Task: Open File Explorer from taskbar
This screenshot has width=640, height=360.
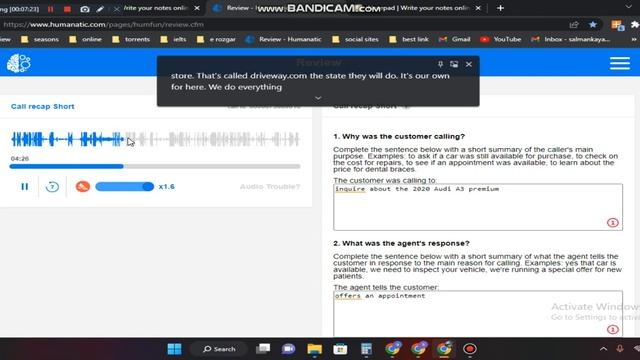Action: [314, 349]
